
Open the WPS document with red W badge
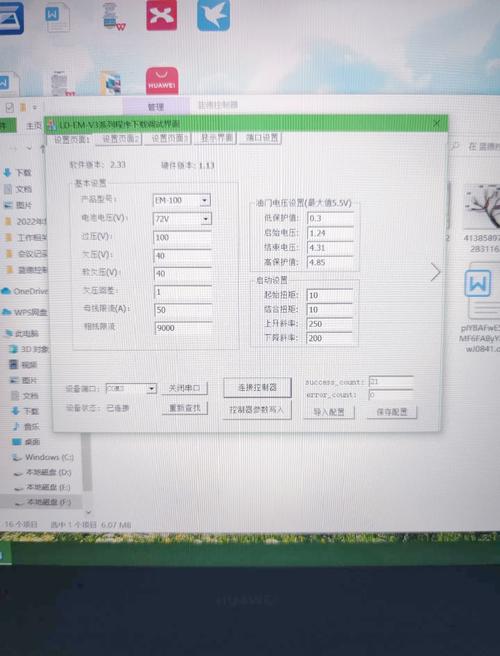pos(113,16)
